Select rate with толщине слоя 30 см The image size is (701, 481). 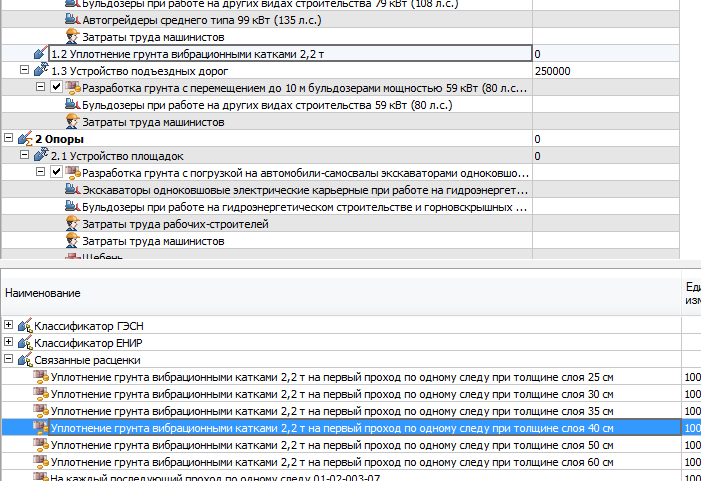pos(332,394)
